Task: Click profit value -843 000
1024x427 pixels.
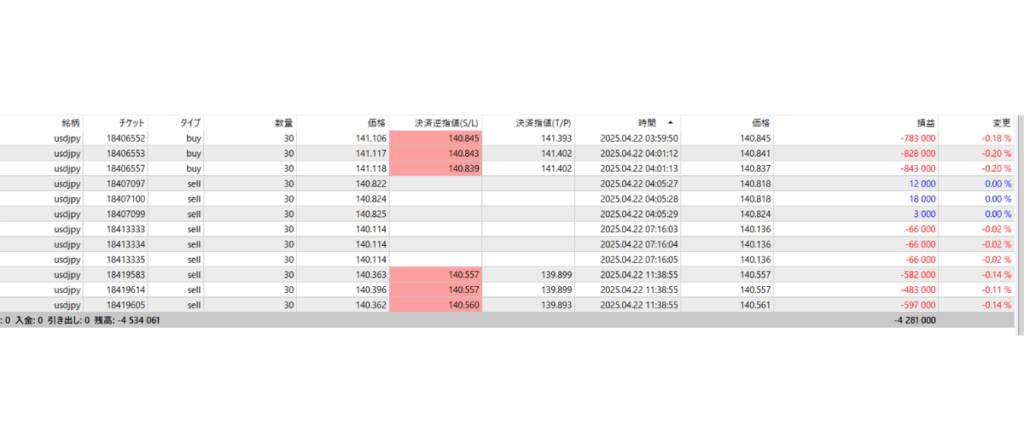Action: (x=918, y=168)
